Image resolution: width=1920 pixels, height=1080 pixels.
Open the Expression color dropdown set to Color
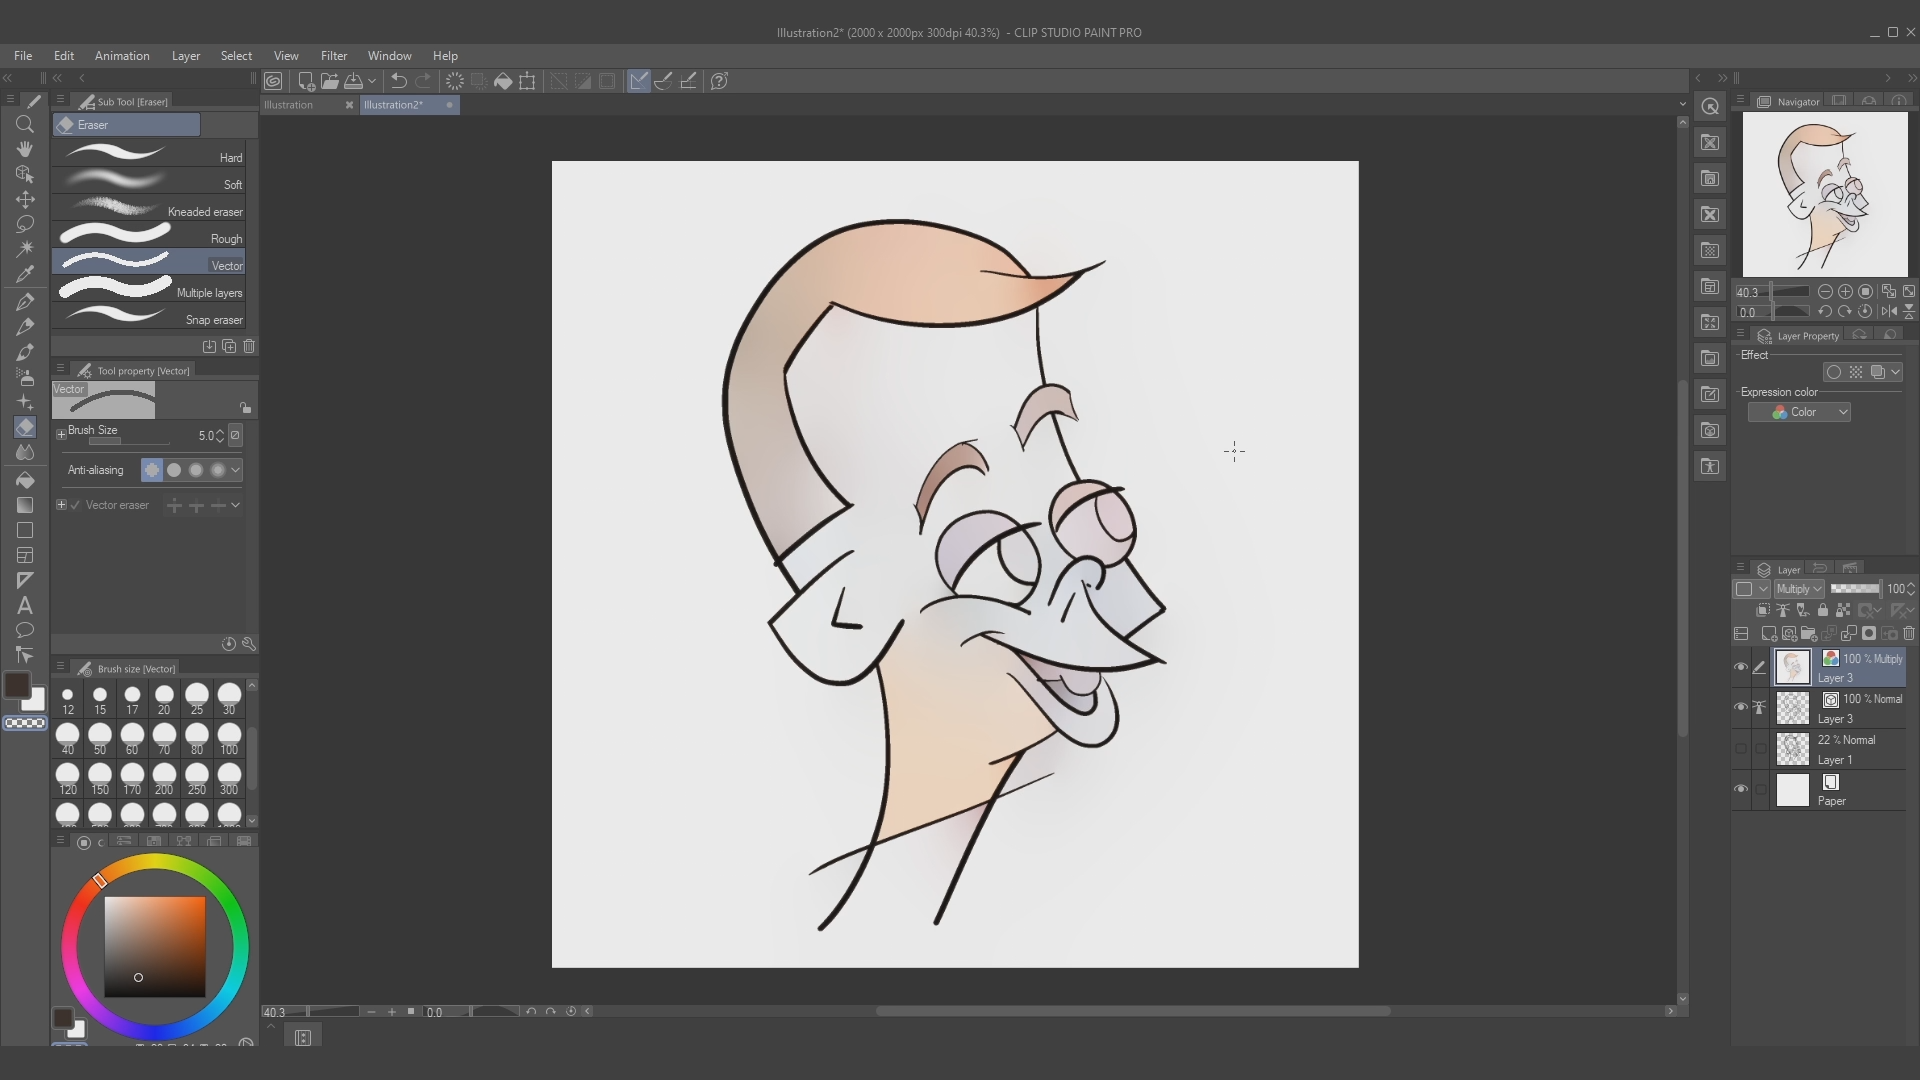1800,412
